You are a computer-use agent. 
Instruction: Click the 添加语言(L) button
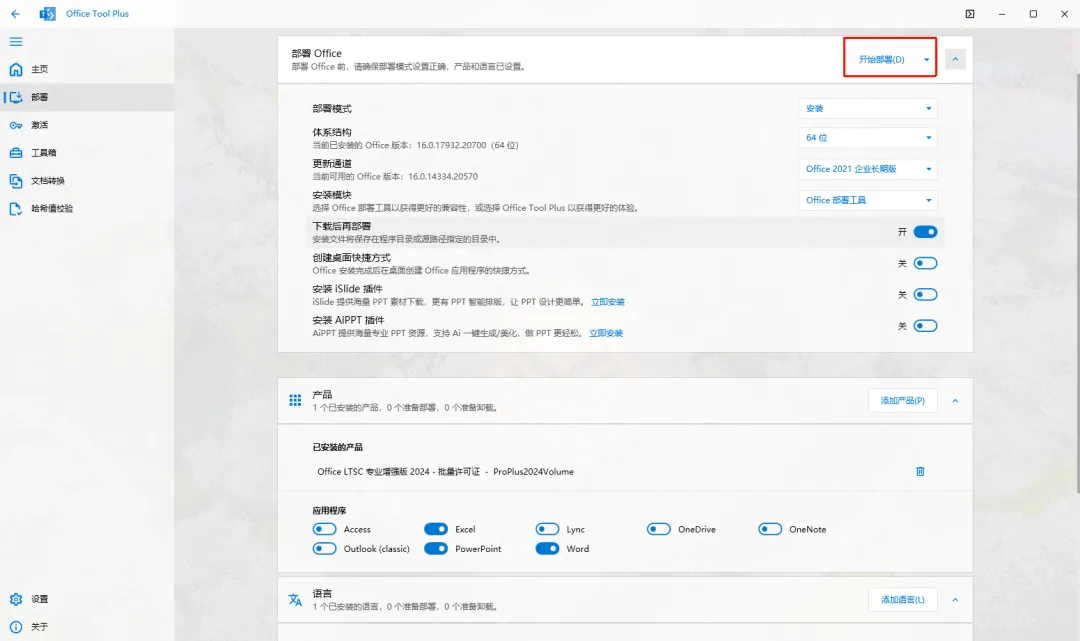click(x=902, y=600)
